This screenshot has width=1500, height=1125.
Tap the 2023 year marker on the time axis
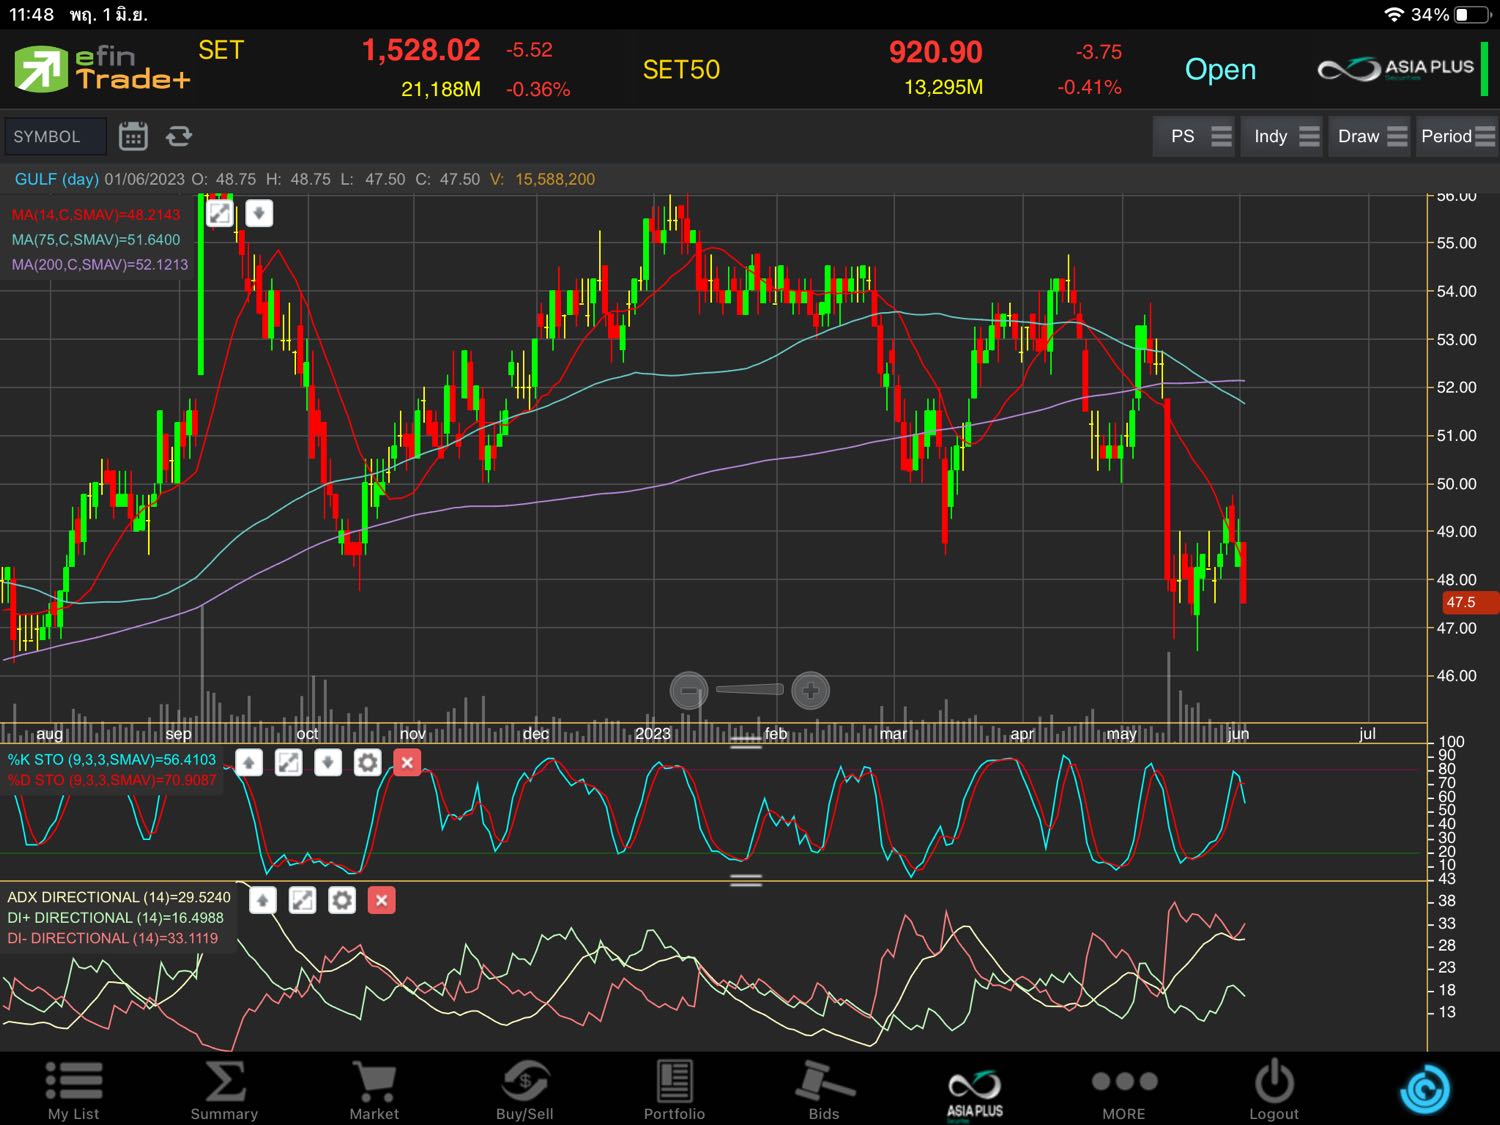[653, 733]
